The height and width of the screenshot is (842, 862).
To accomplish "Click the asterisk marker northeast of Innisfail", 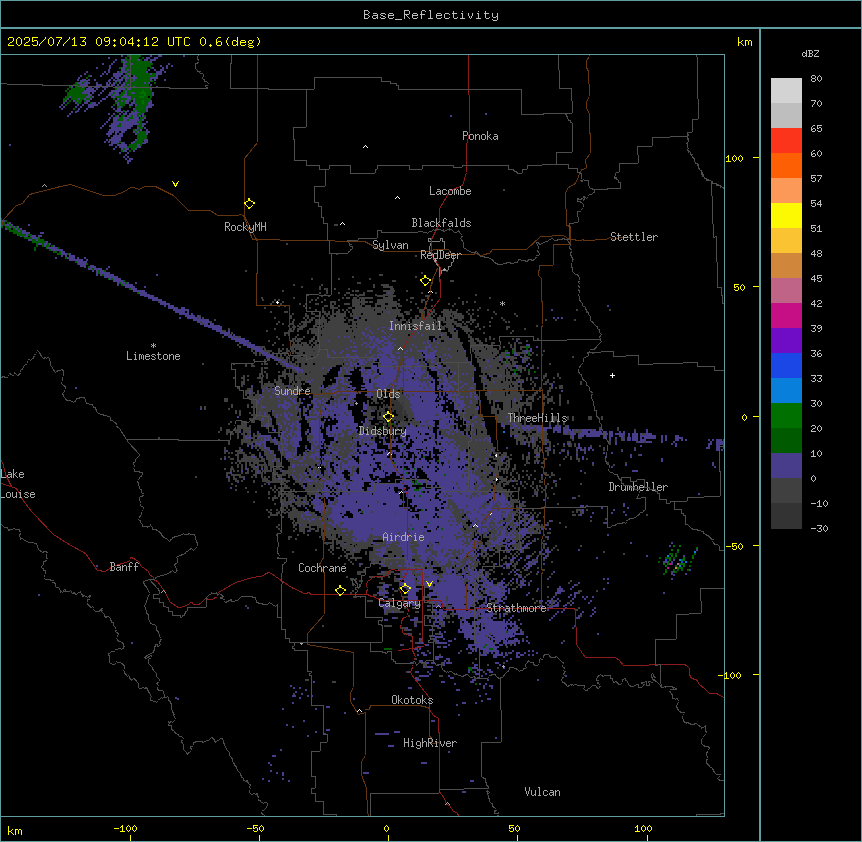I will 502,303.
